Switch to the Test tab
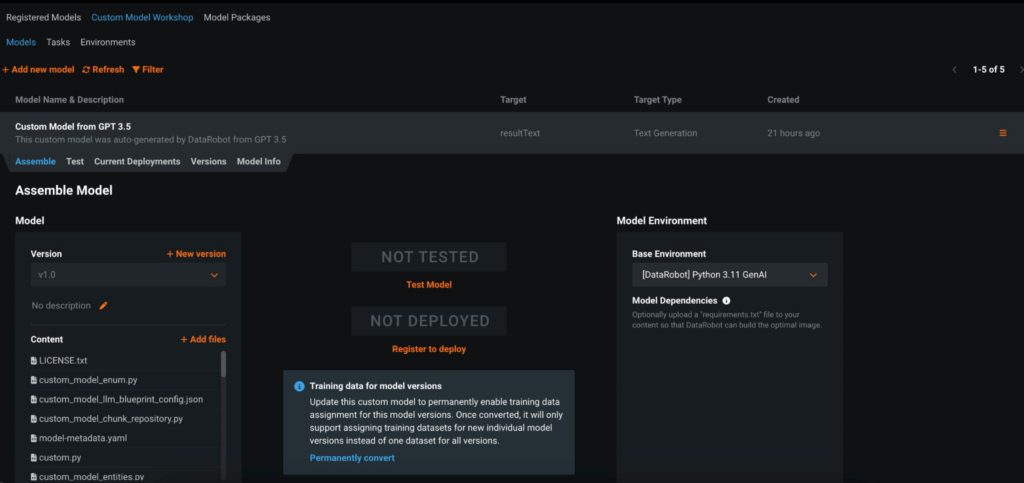Viewport: 1024px width, 483px height. pos(75,162)
